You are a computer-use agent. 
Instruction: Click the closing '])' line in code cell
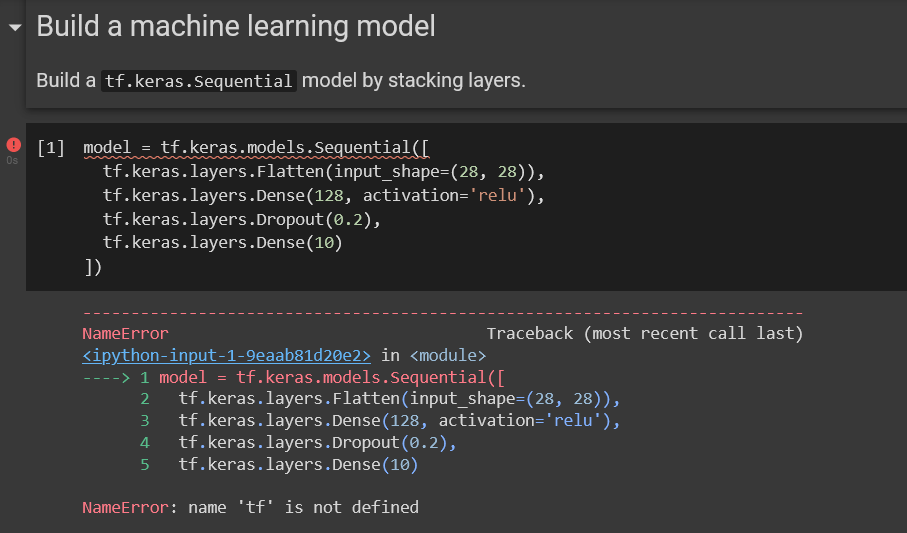(x=93, y=267)
